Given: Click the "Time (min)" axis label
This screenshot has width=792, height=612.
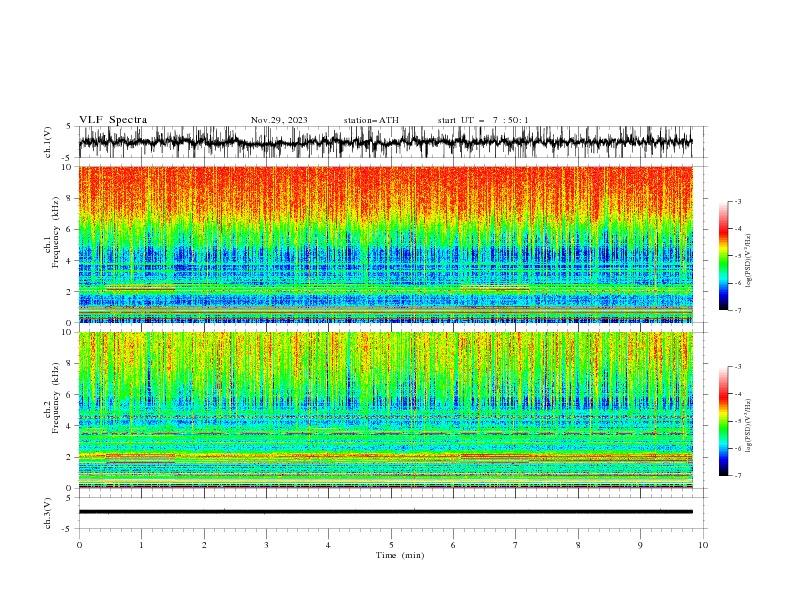Looking at the screenshot, I should pyautogui.click(x=400, y=555).
